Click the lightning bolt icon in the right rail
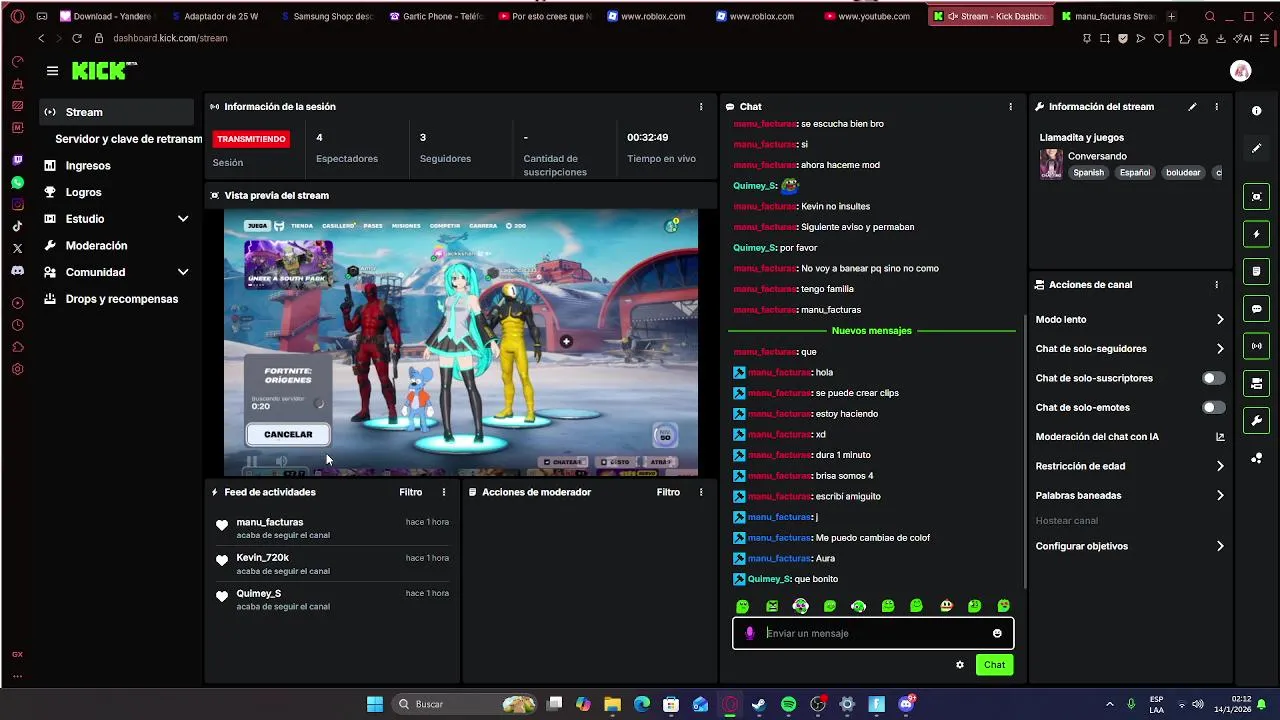 click(1257, 235)
